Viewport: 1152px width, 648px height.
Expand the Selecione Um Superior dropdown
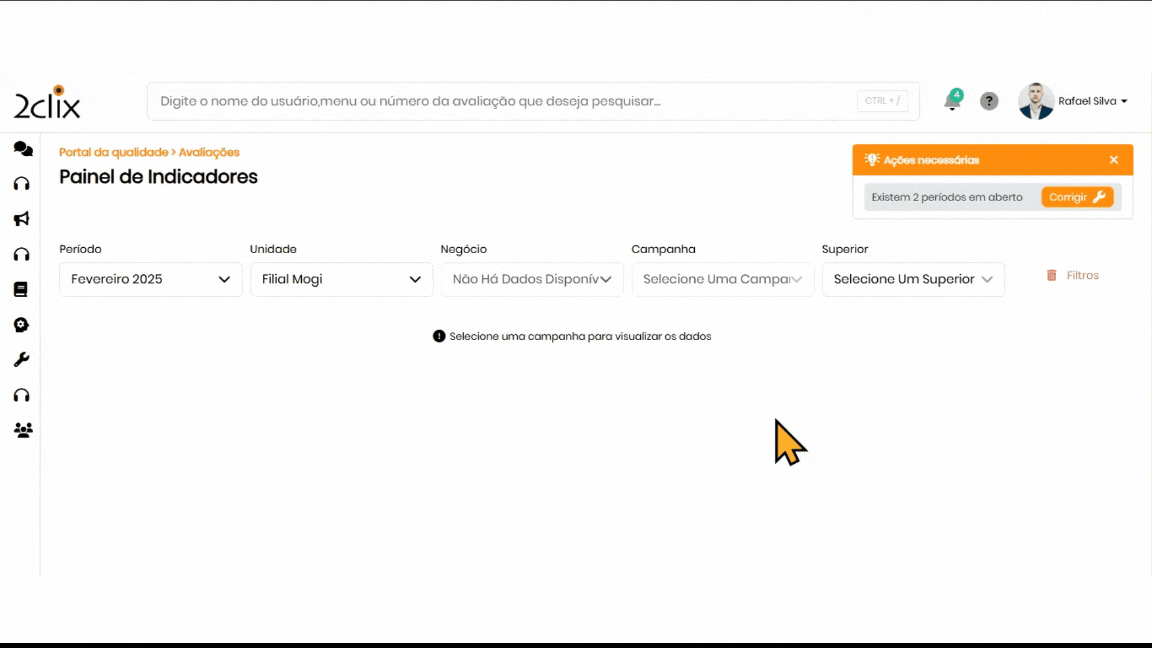tap(913, 280)
